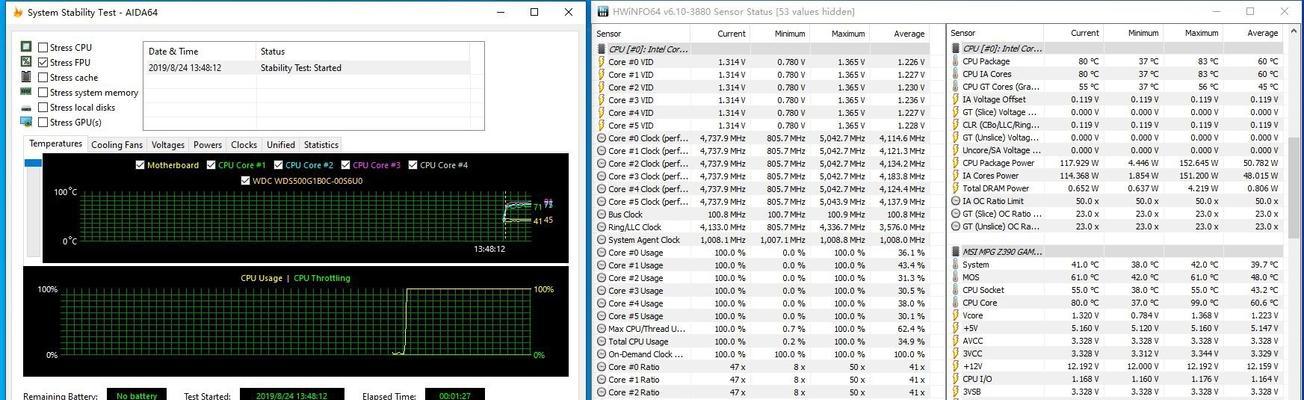1304x400 pixels.
Task: Click the lightning icon beside +12V
Action: (x=955, y=366)
